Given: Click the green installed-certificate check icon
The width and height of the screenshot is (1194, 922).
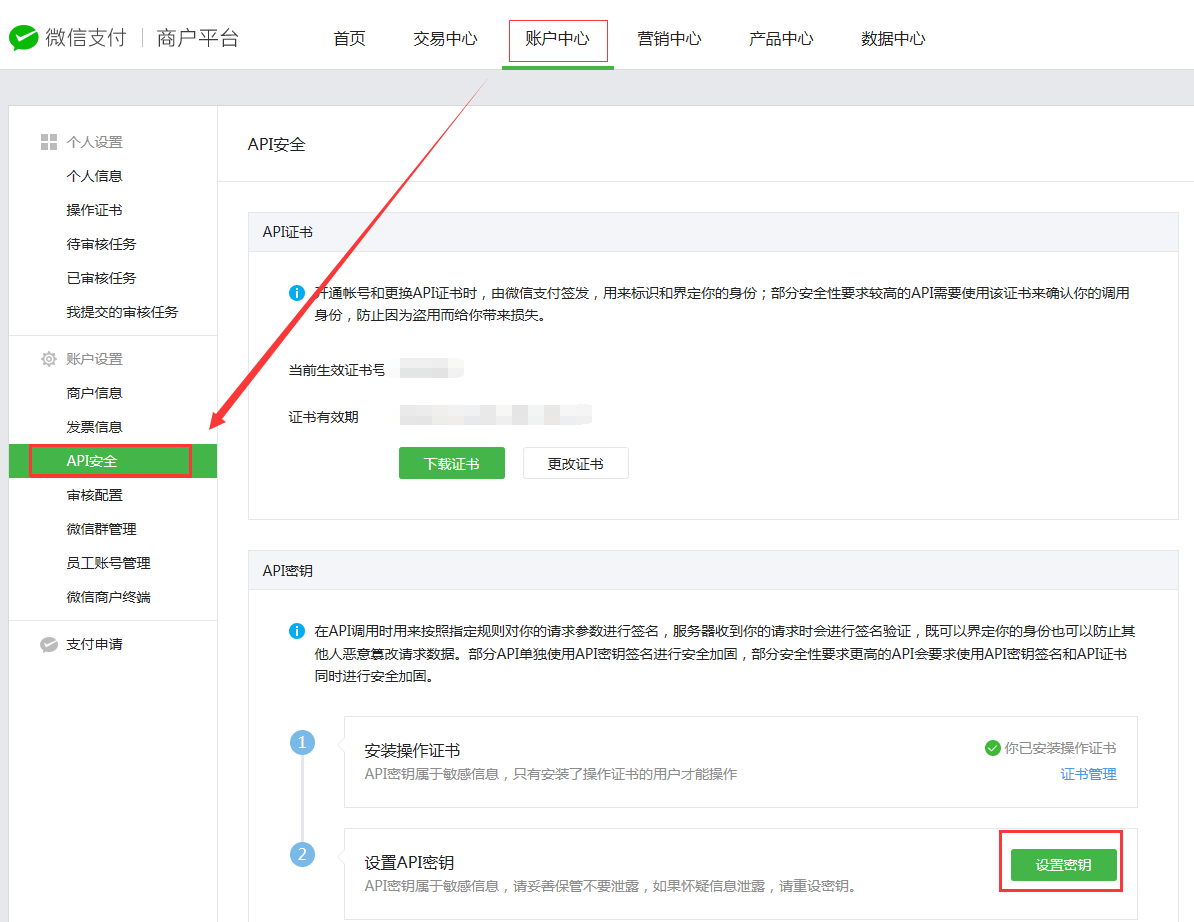Looking at the screenshot, I should [992, 748].
